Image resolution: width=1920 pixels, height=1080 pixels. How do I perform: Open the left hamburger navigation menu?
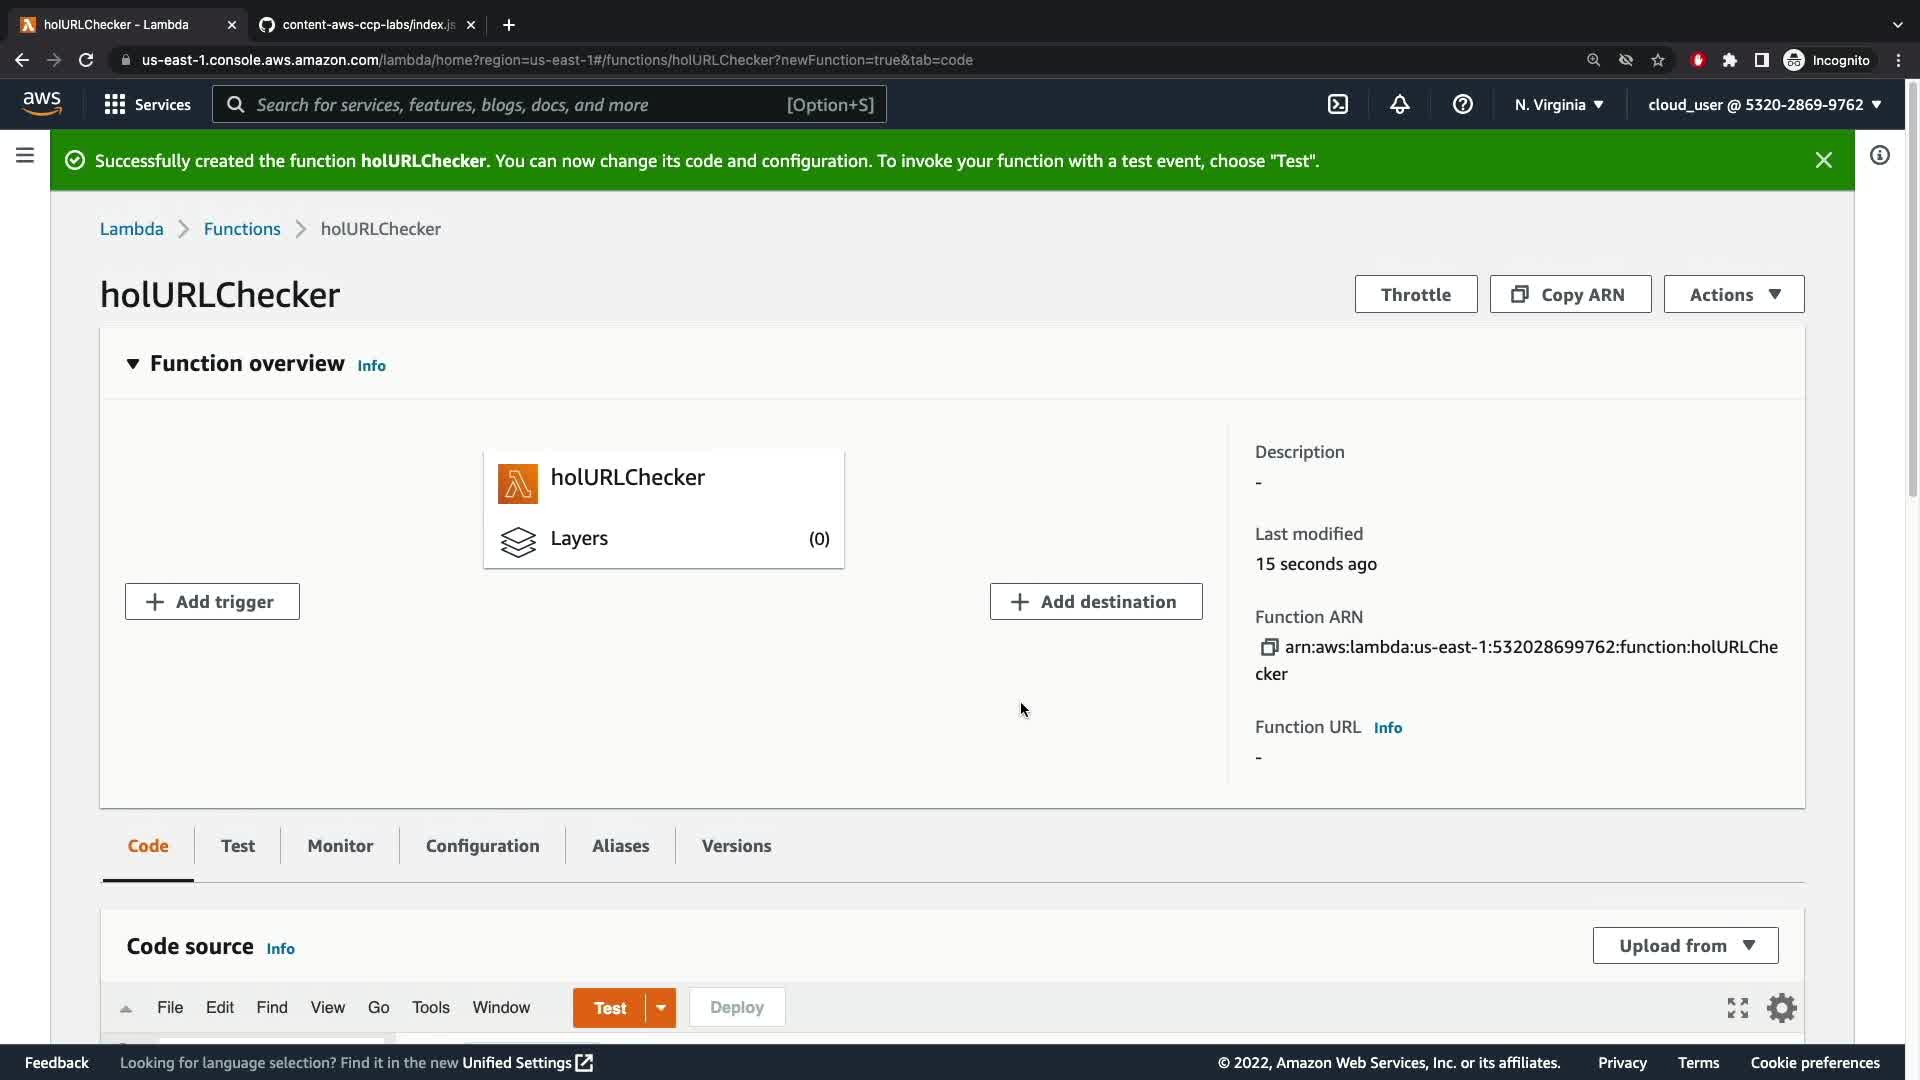point(25,155)
